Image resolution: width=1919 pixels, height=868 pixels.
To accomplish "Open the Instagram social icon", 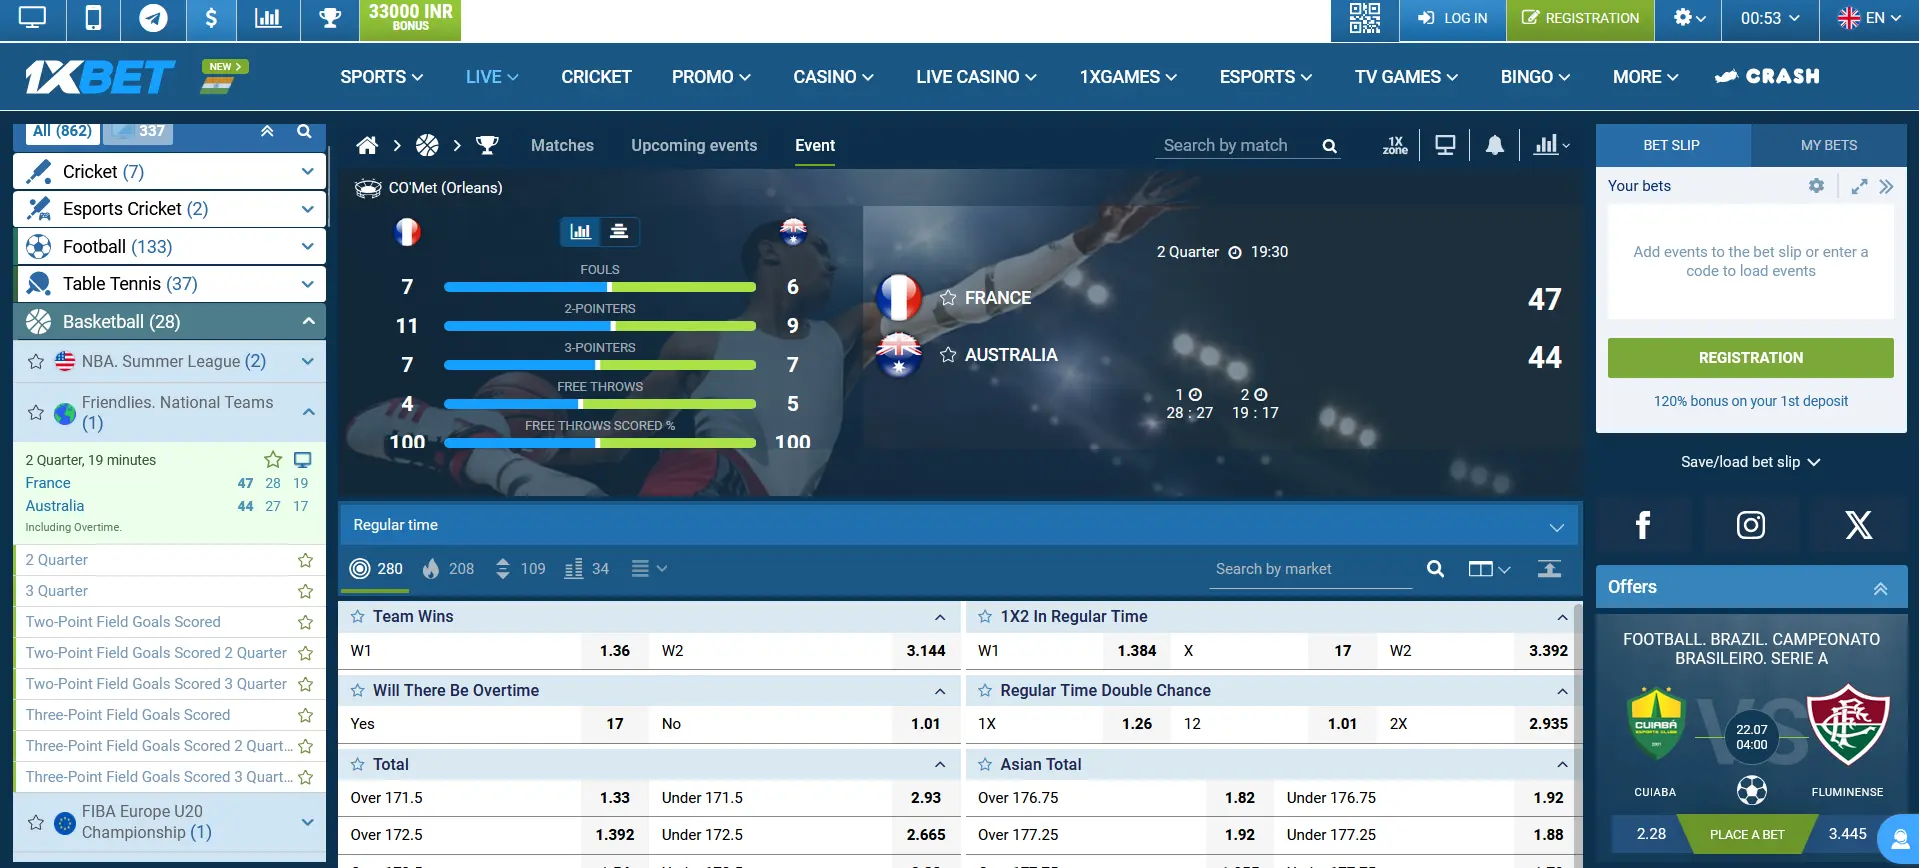I will tap(1751, 525).
